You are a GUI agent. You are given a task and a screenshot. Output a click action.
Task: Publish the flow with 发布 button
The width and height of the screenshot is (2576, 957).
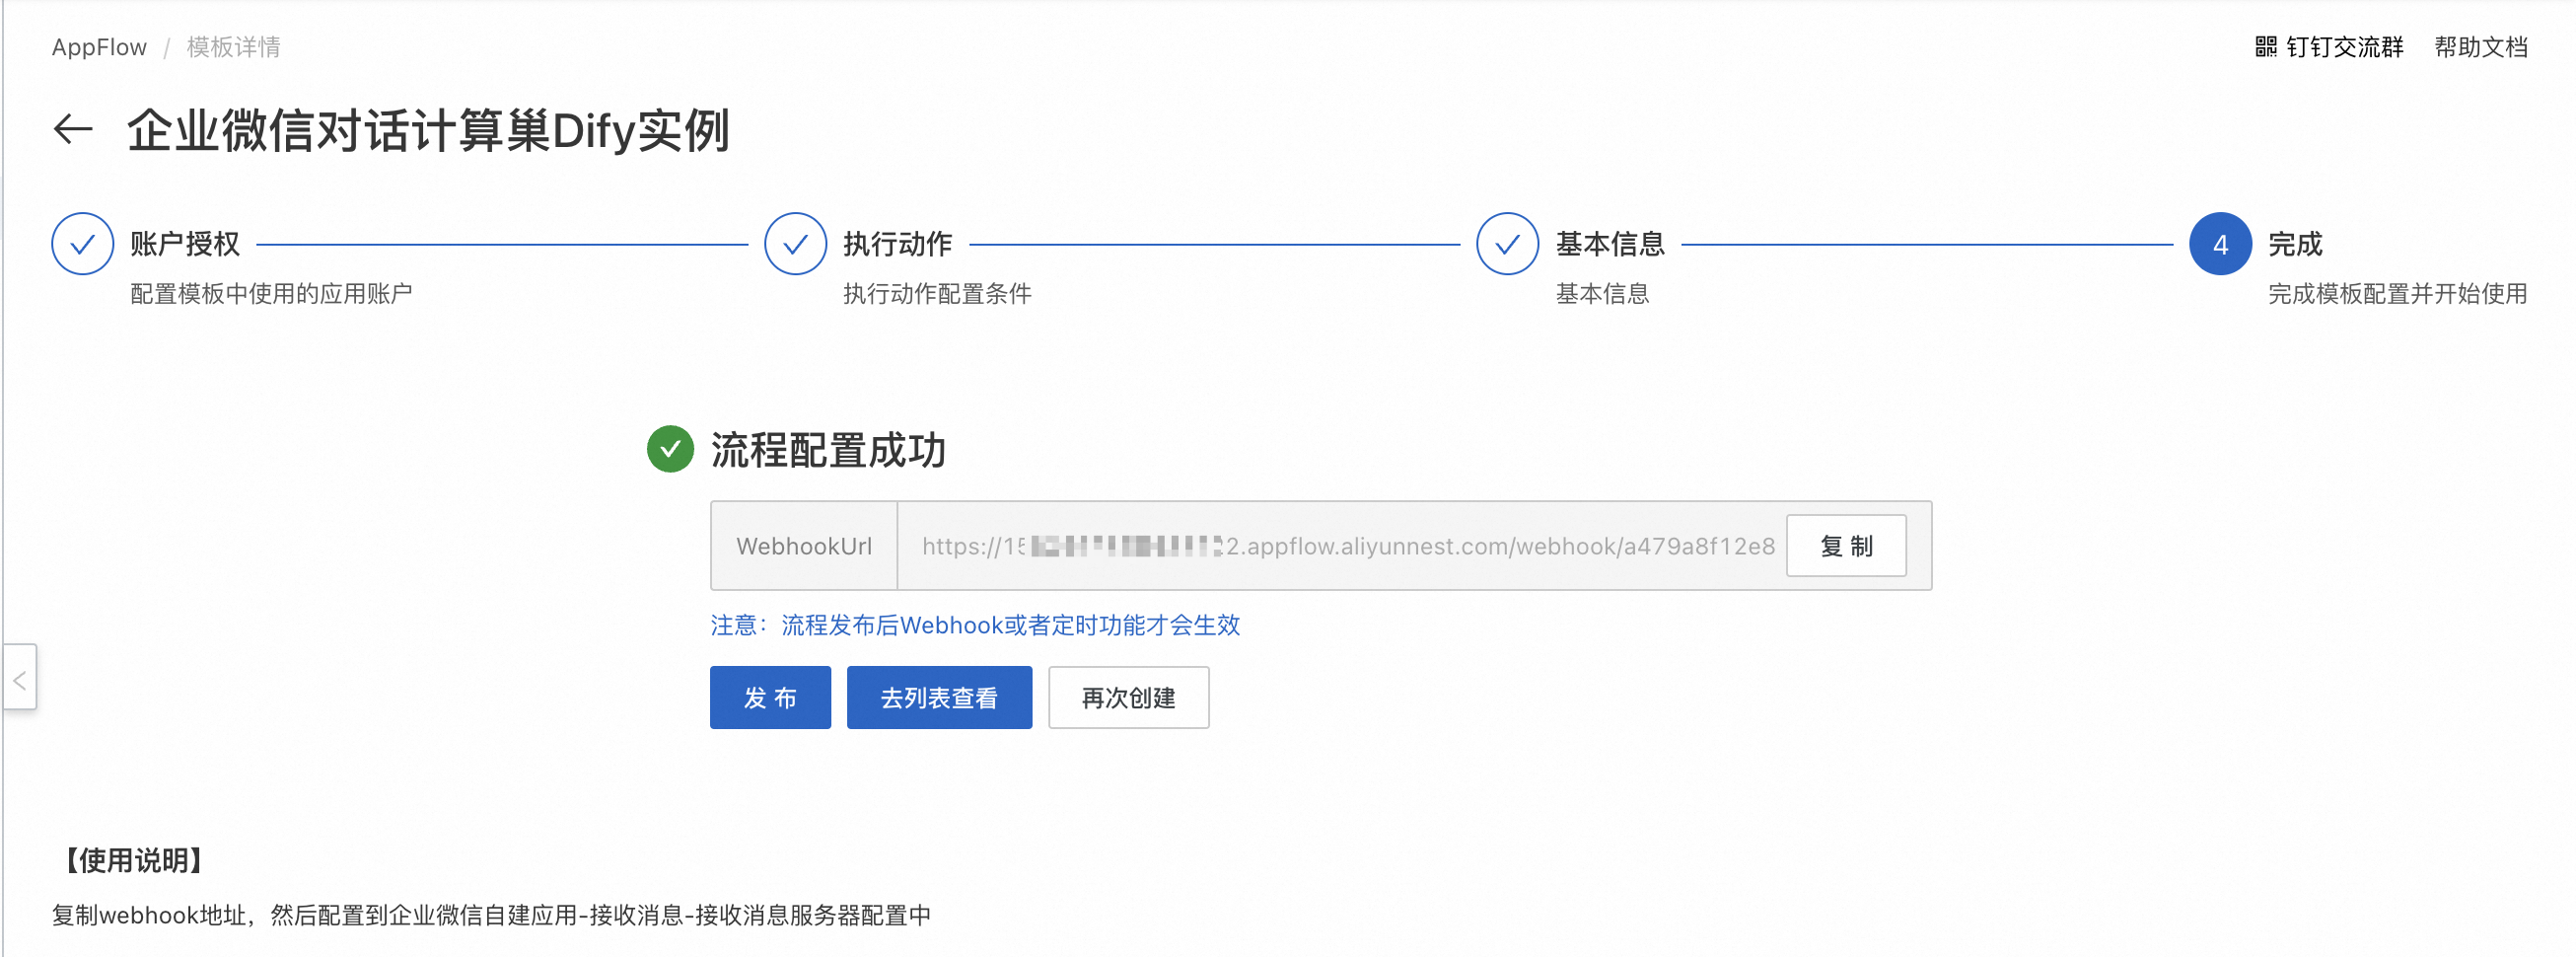770,697
